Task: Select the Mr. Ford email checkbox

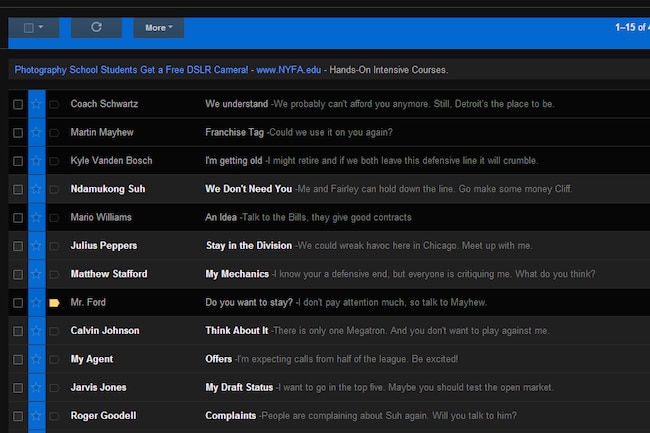Action: [x=18, y=303]
